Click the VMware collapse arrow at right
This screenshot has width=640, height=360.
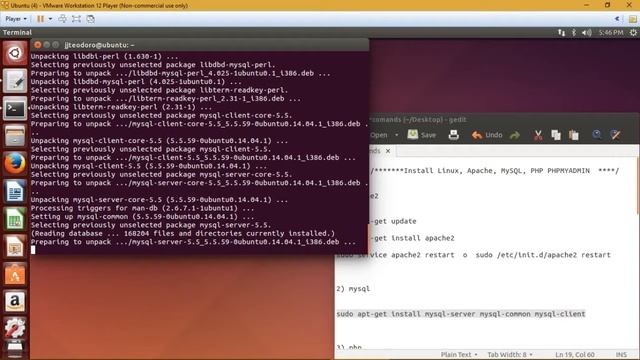[617, 19]
